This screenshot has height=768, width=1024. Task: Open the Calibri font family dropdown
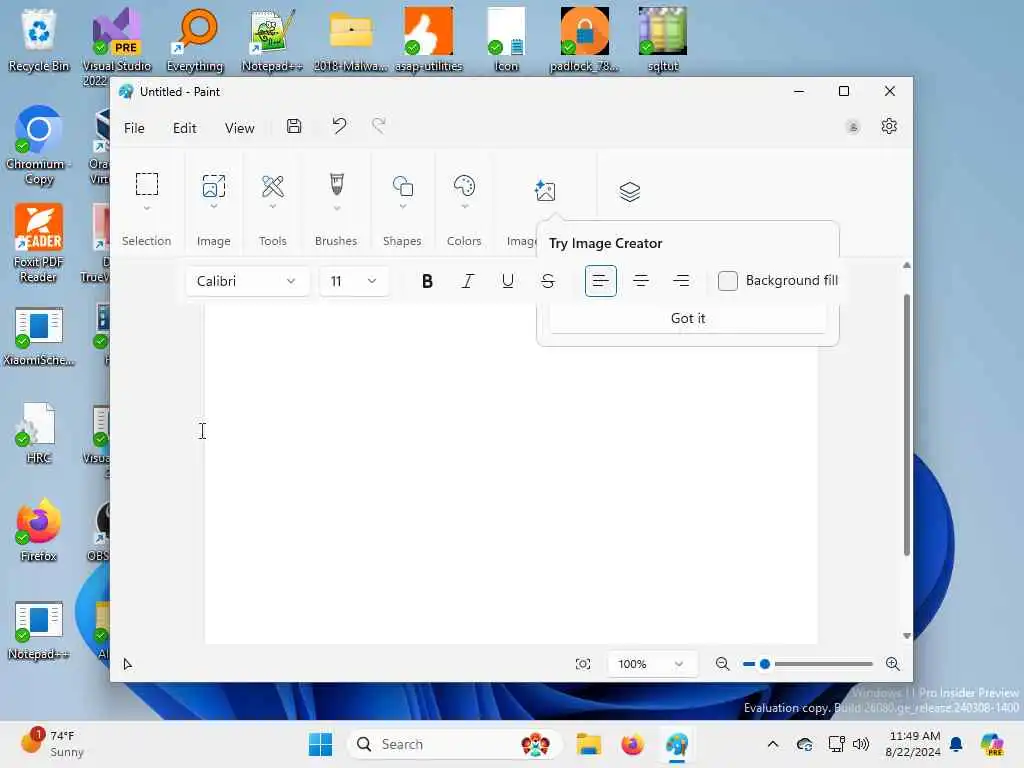point(247,281)
